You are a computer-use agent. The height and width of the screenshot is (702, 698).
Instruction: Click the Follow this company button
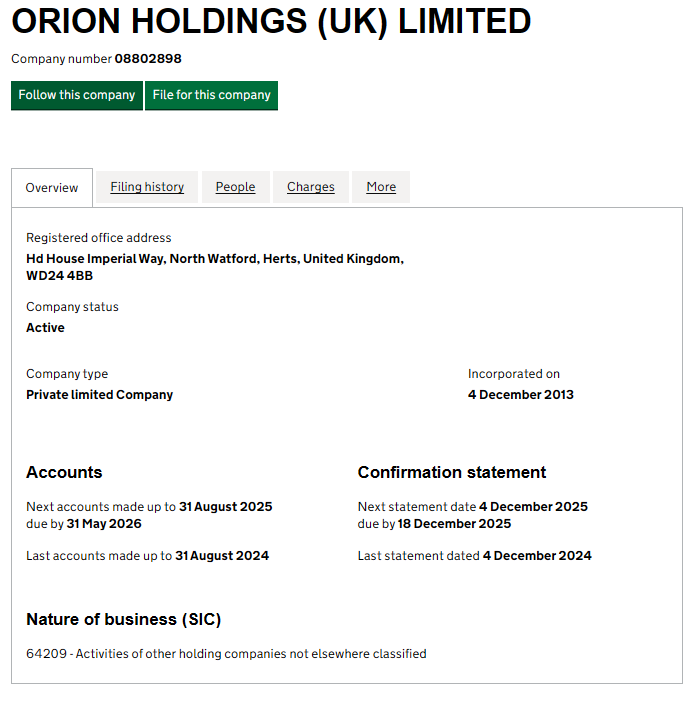pos(77,95)
